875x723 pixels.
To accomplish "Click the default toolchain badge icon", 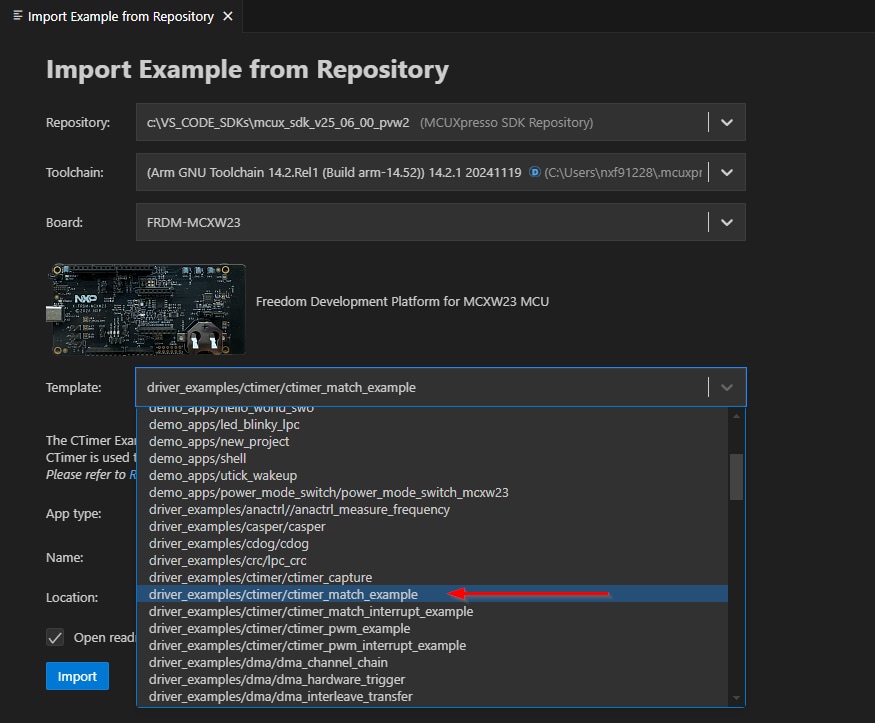I will tap(535, 172).
